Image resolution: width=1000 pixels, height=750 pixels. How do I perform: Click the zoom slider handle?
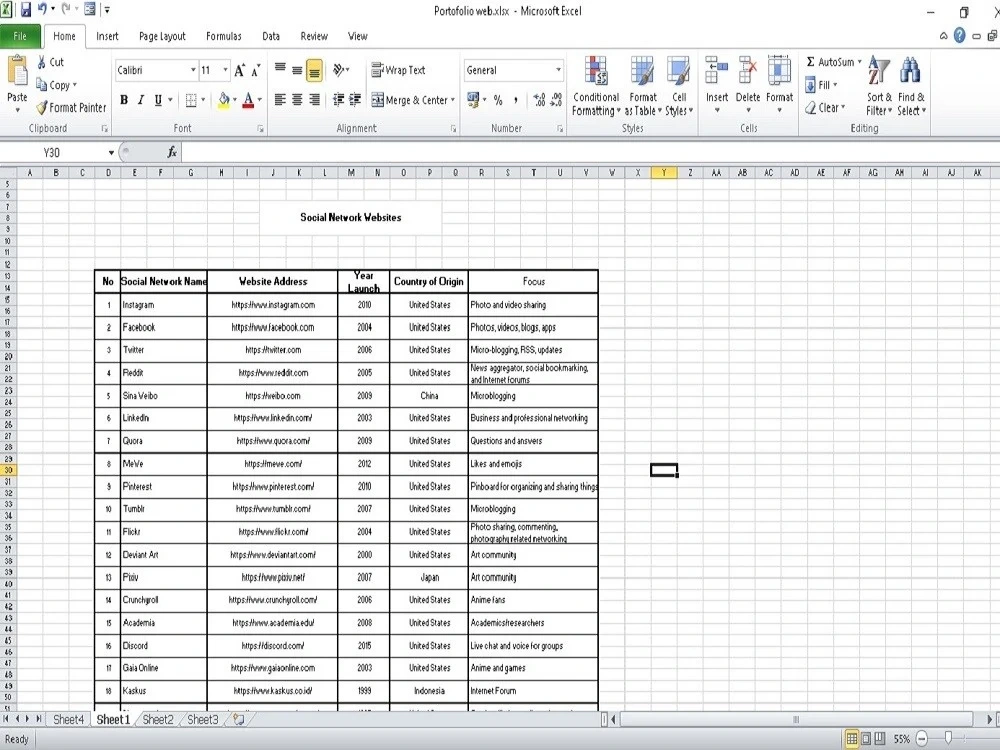pos(948,739)
